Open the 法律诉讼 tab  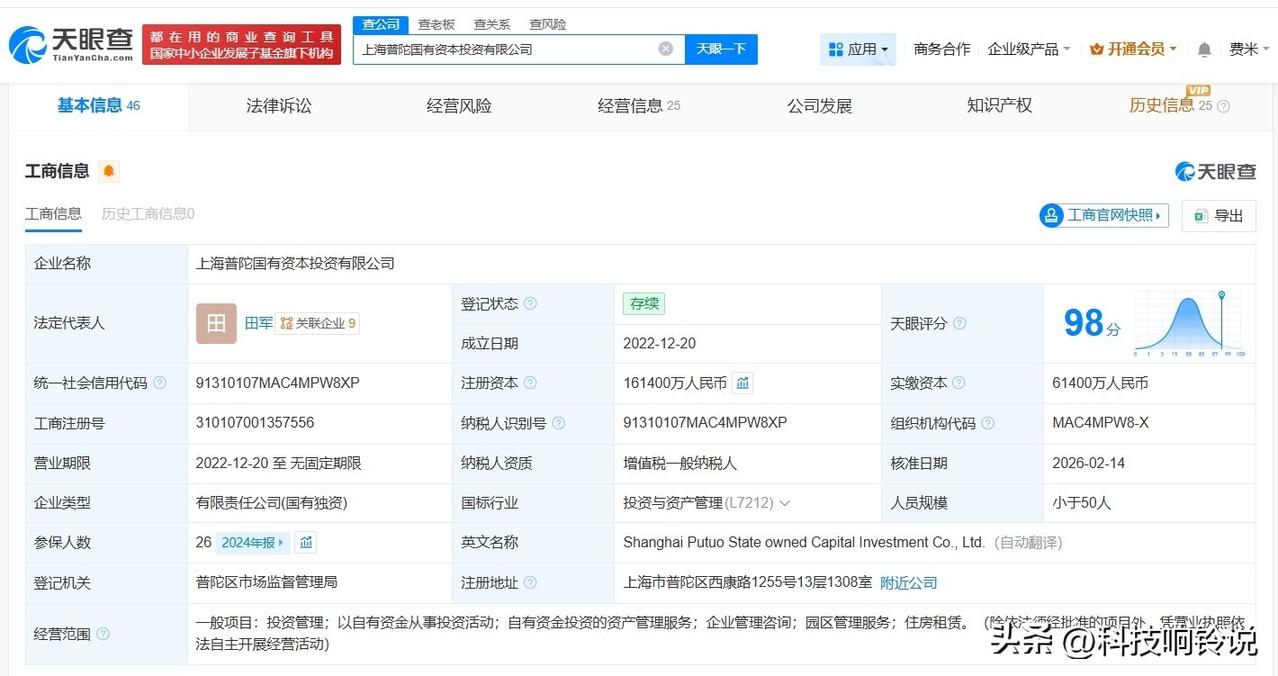pos(279,105)
